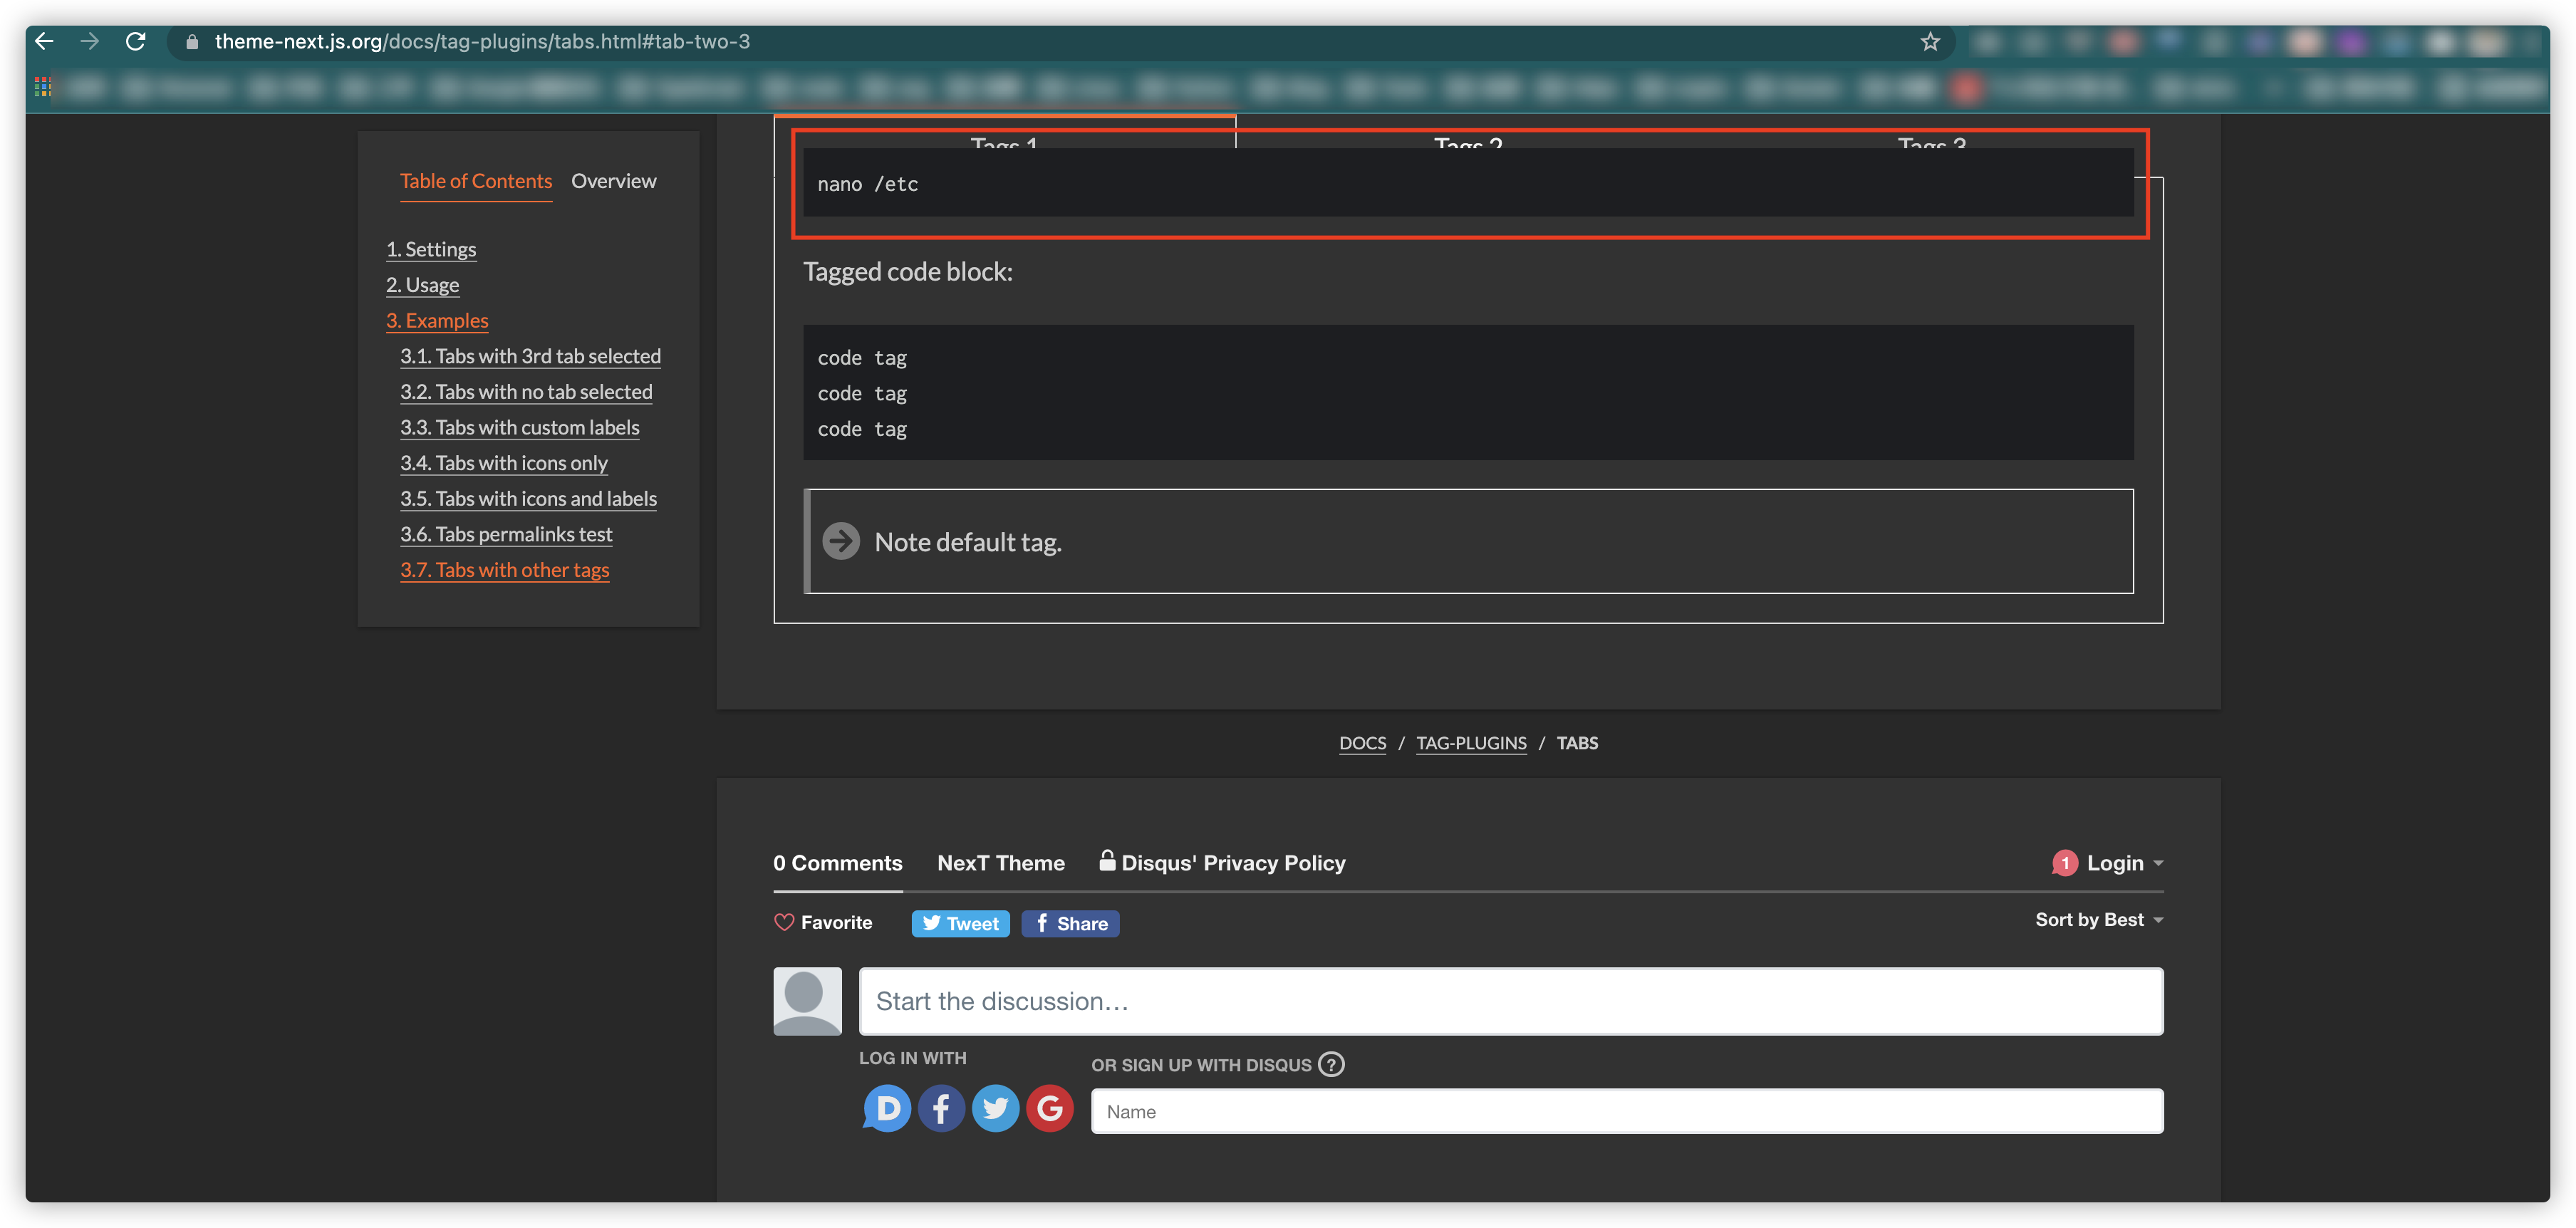
Task: Navigate to TAG-PLUGINS via the breadcrumb
Action: [x=1471, y=743]
